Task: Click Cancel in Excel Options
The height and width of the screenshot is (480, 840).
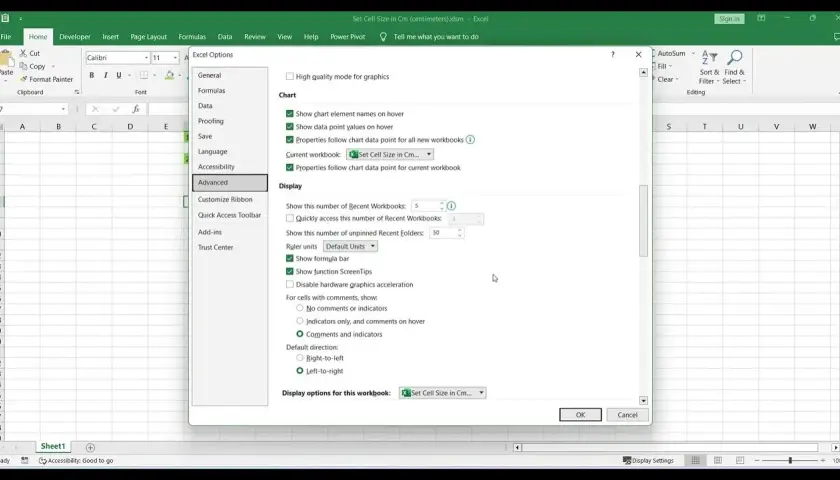Action: tap(627, 415)
